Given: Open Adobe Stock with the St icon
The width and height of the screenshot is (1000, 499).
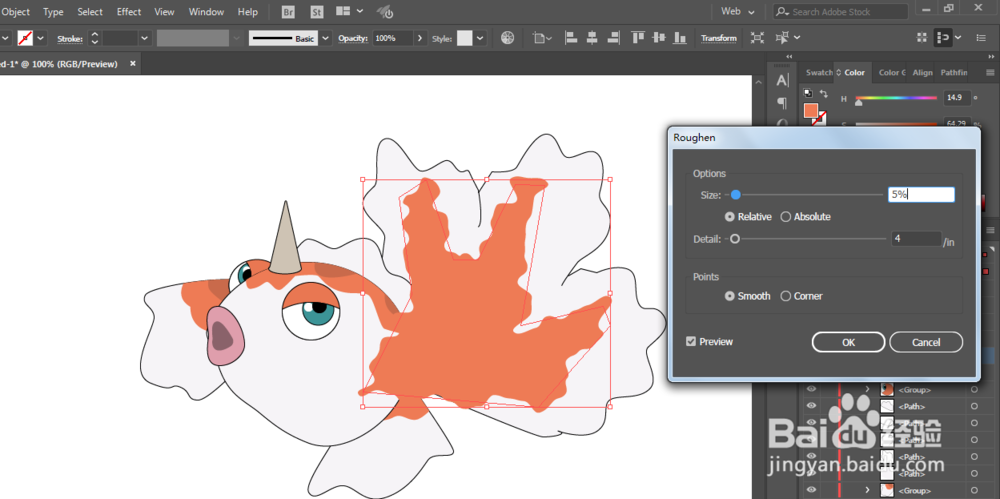Looking at the screenshot, I should [316, 12].
